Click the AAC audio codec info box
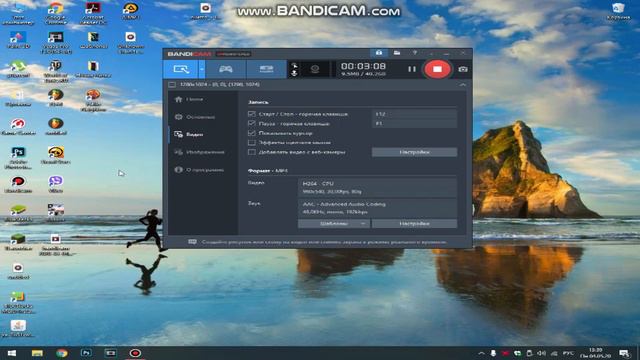 (377, 208)
